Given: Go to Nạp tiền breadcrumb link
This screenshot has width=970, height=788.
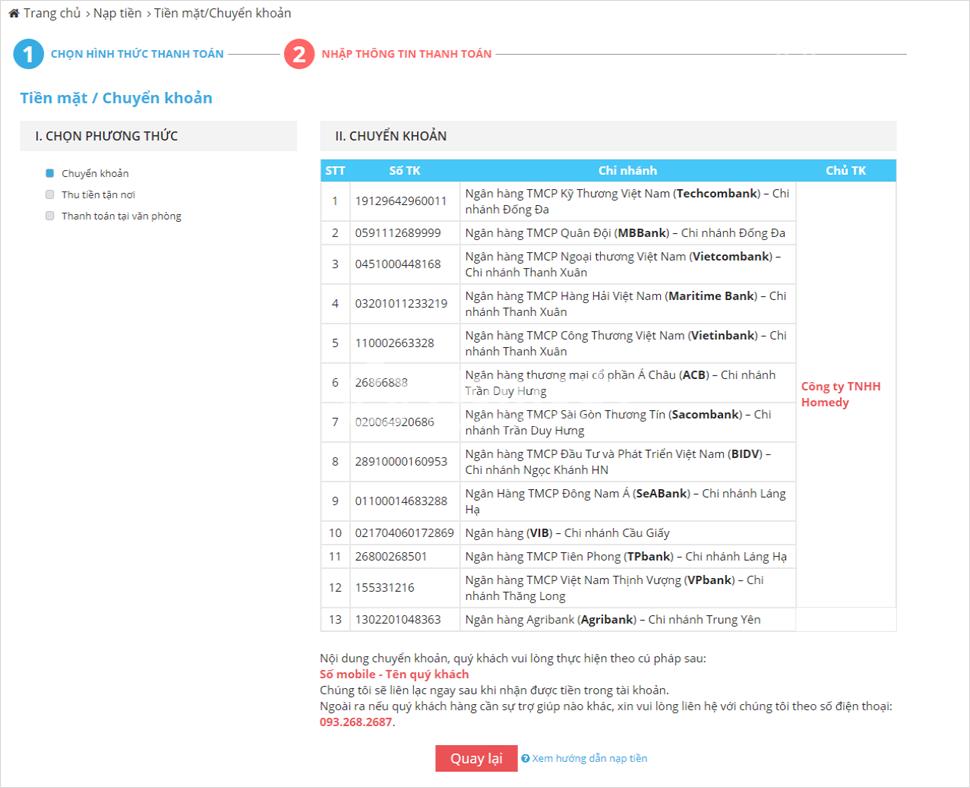Looking at the screenshot, I should (117, 13).
